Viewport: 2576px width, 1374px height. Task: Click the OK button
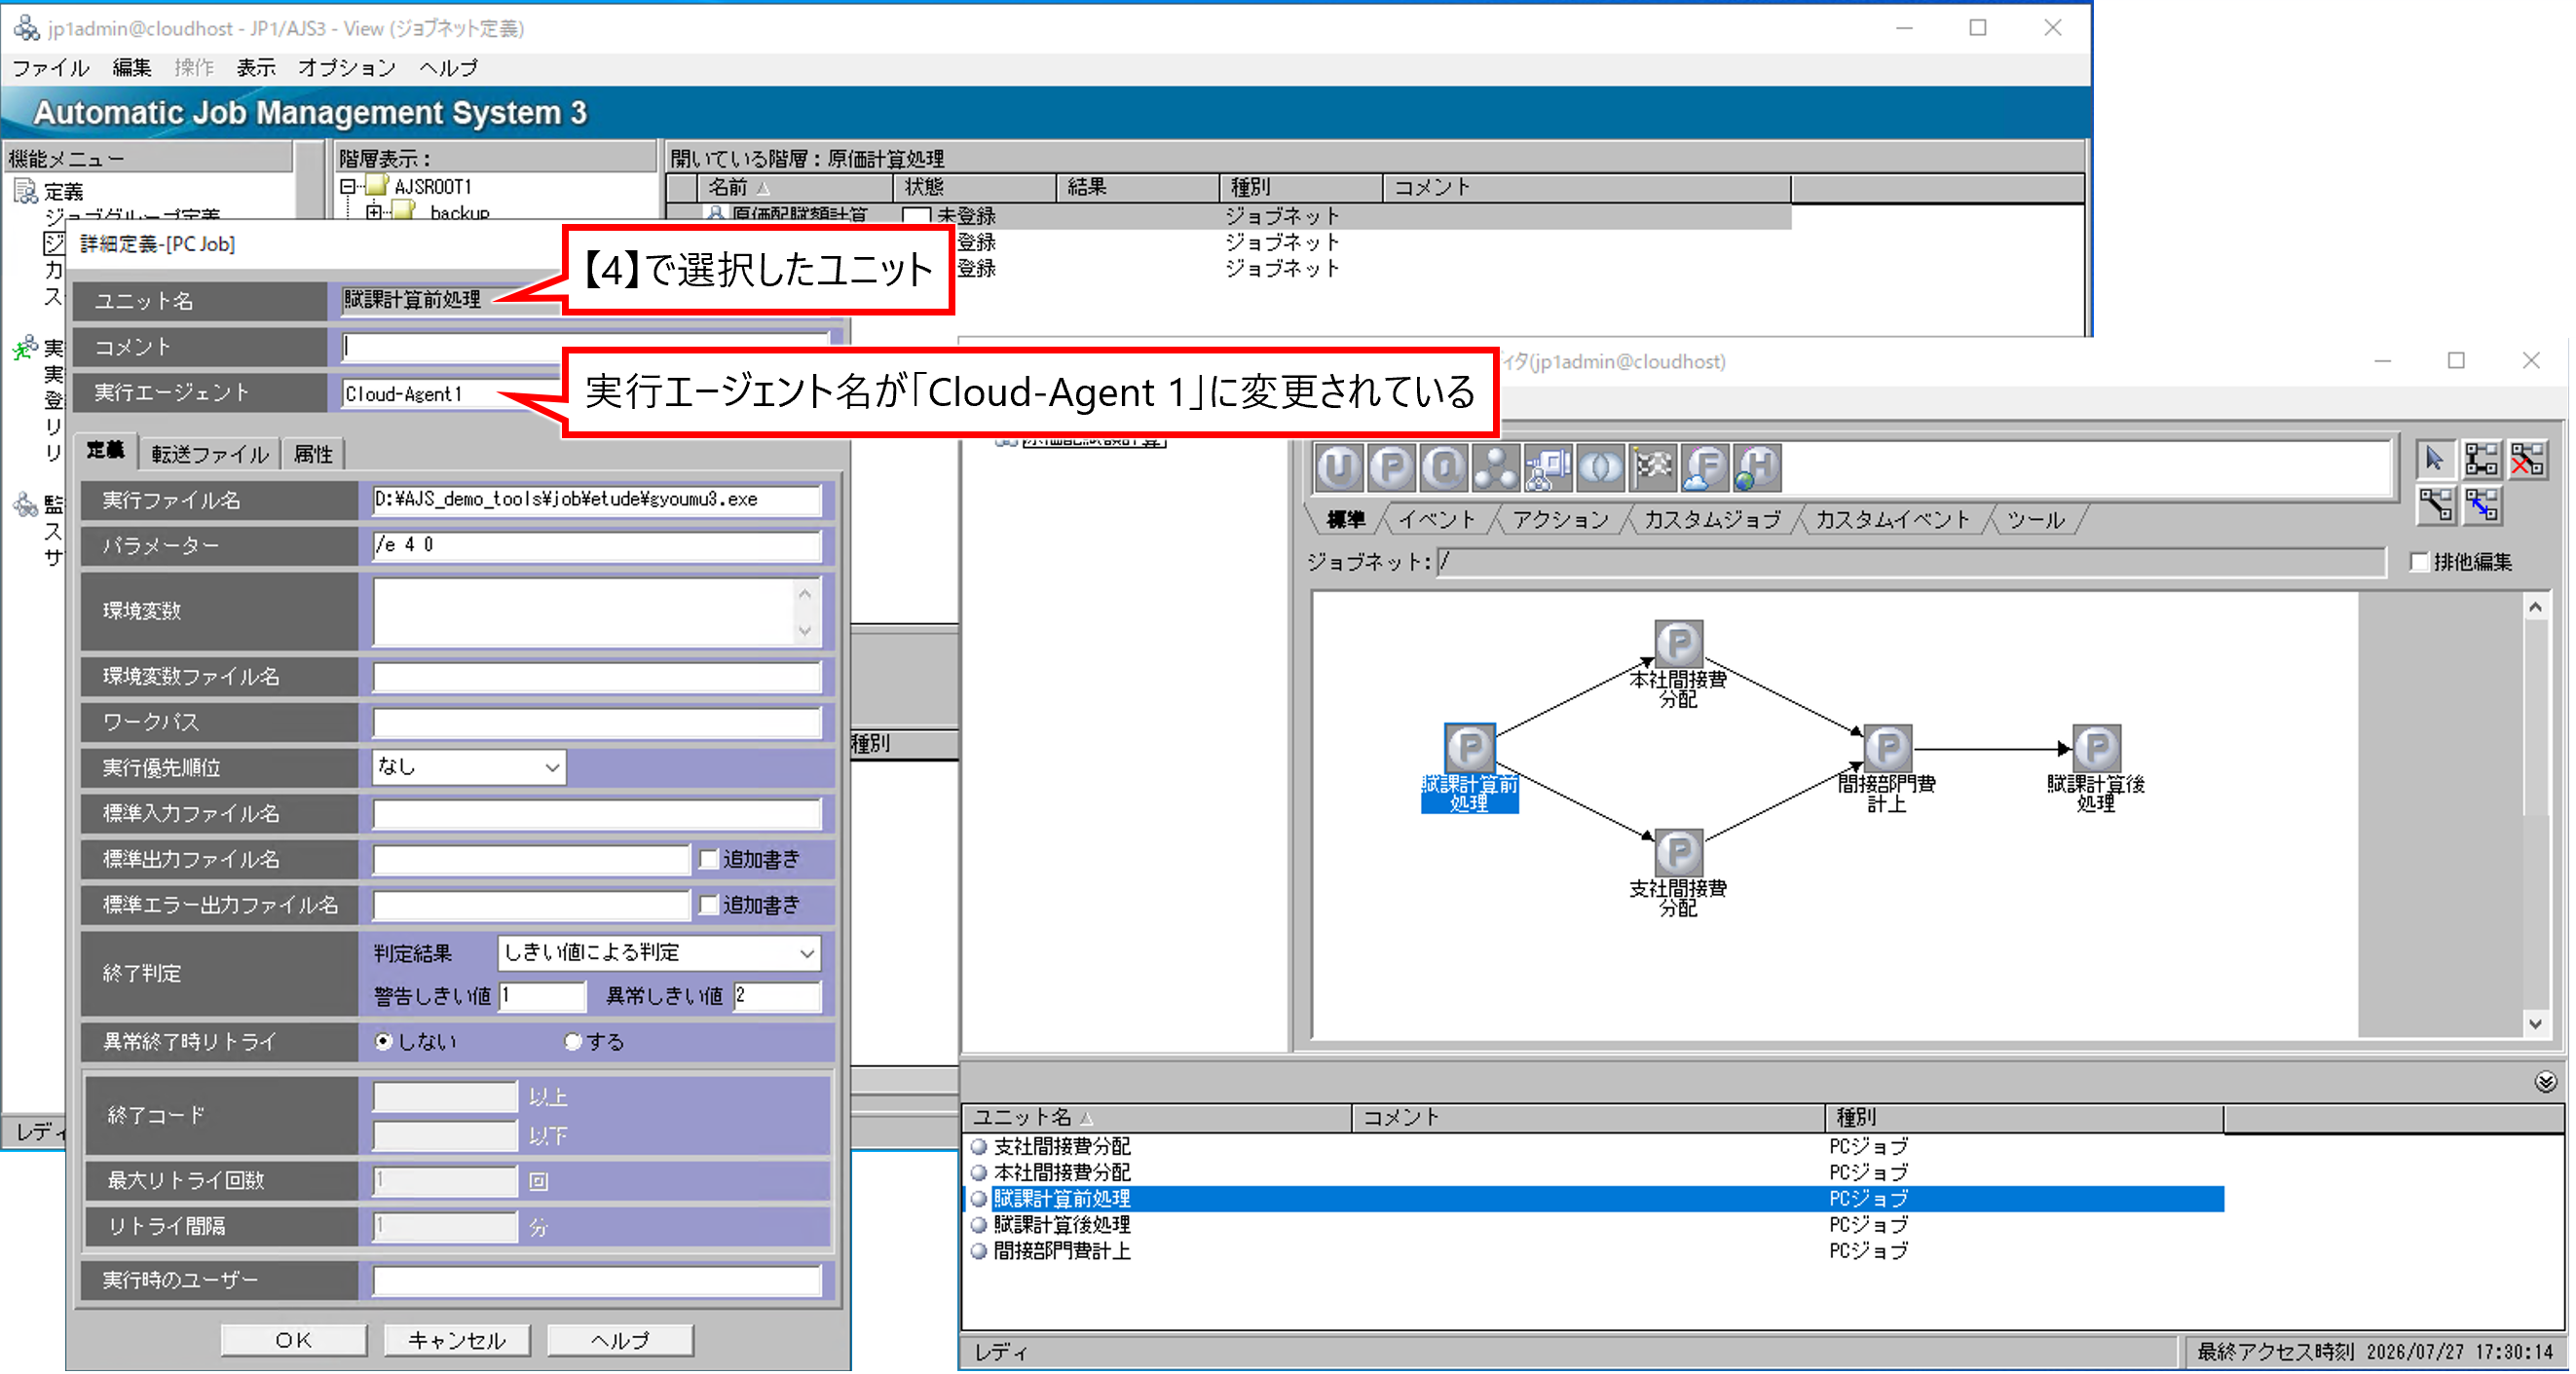click(x=294, y=1341)
